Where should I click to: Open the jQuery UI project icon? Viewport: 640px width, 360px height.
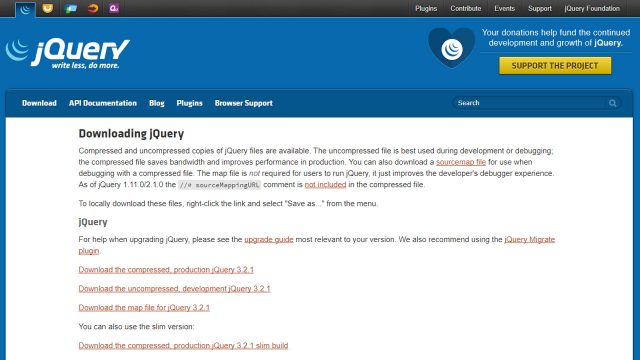pos(48,8)
